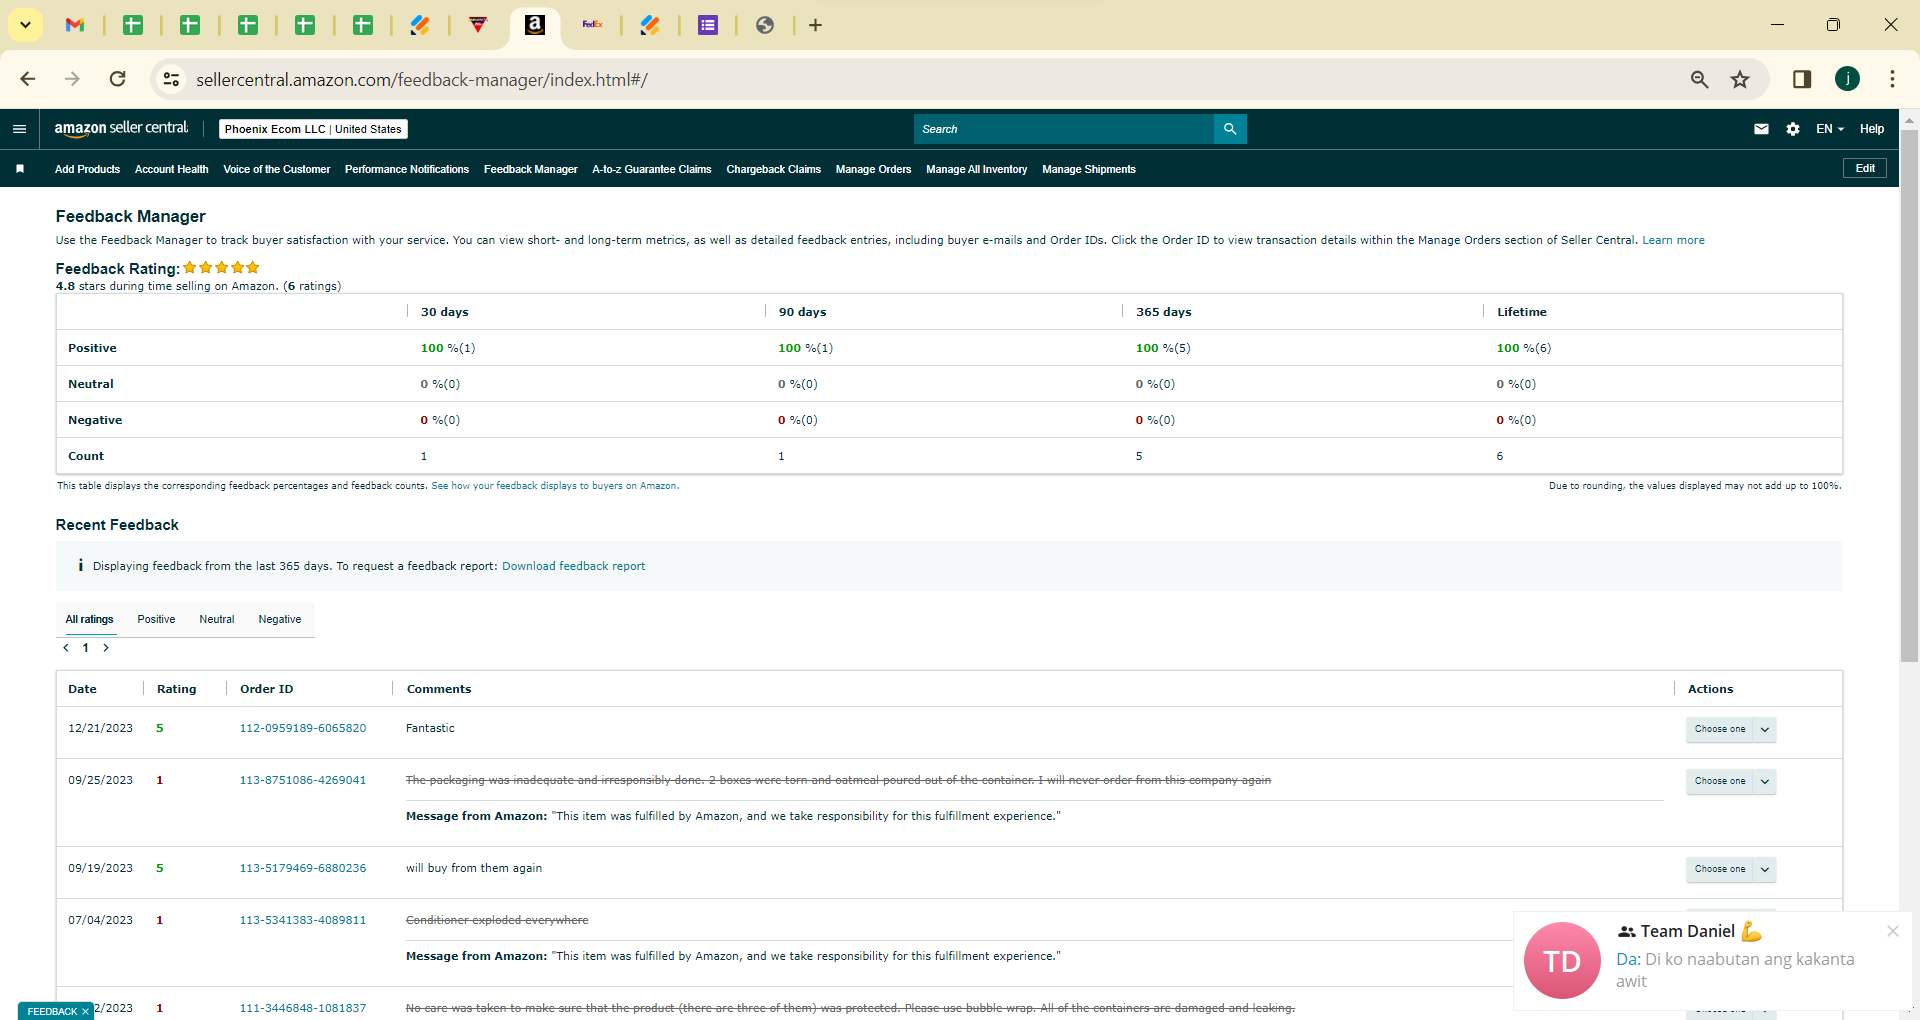Image resolution: width=1920 pixels, height=1020 pixels.
Task: Open Choose one dropdown for order 113-8751086-4269041
Action: [1731, 782]
